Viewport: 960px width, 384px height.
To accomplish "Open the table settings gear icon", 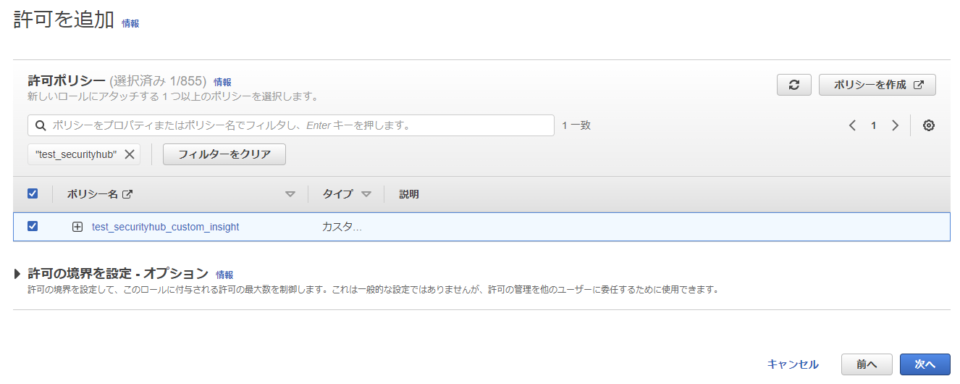I will 928,126.
